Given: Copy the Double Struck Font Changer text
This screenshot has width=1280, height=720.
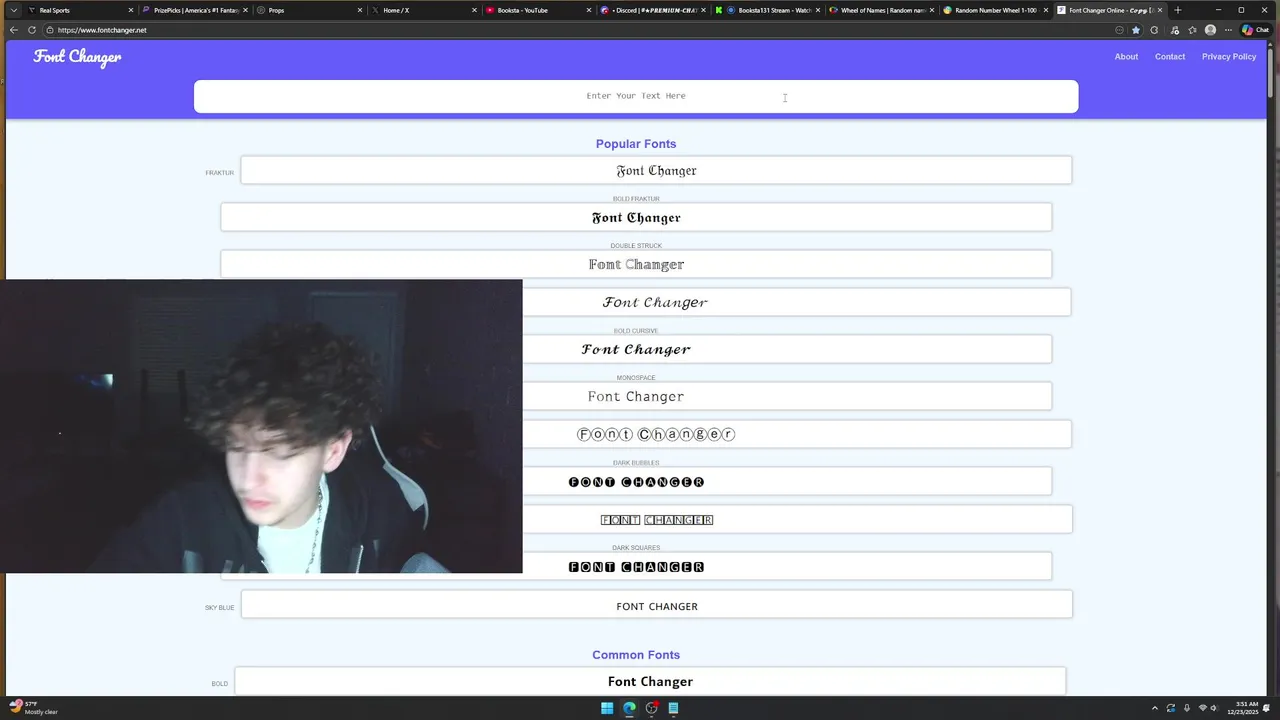Looking at the screenshot, I should 636,264.
